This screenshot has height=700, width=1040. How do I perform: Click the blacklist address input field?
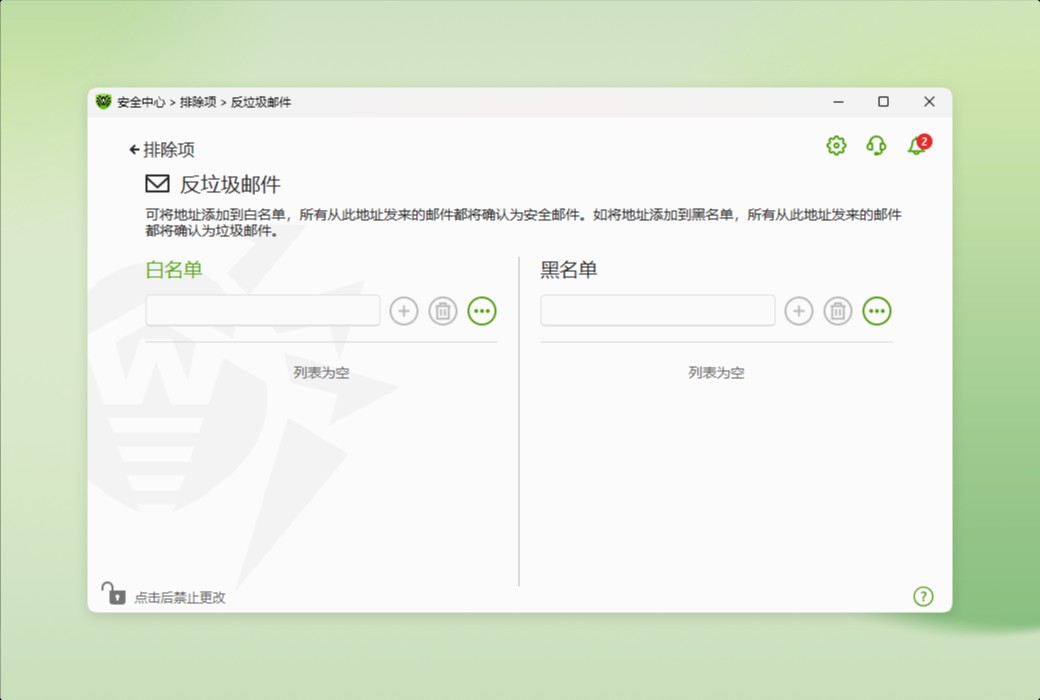click(657, 311)
